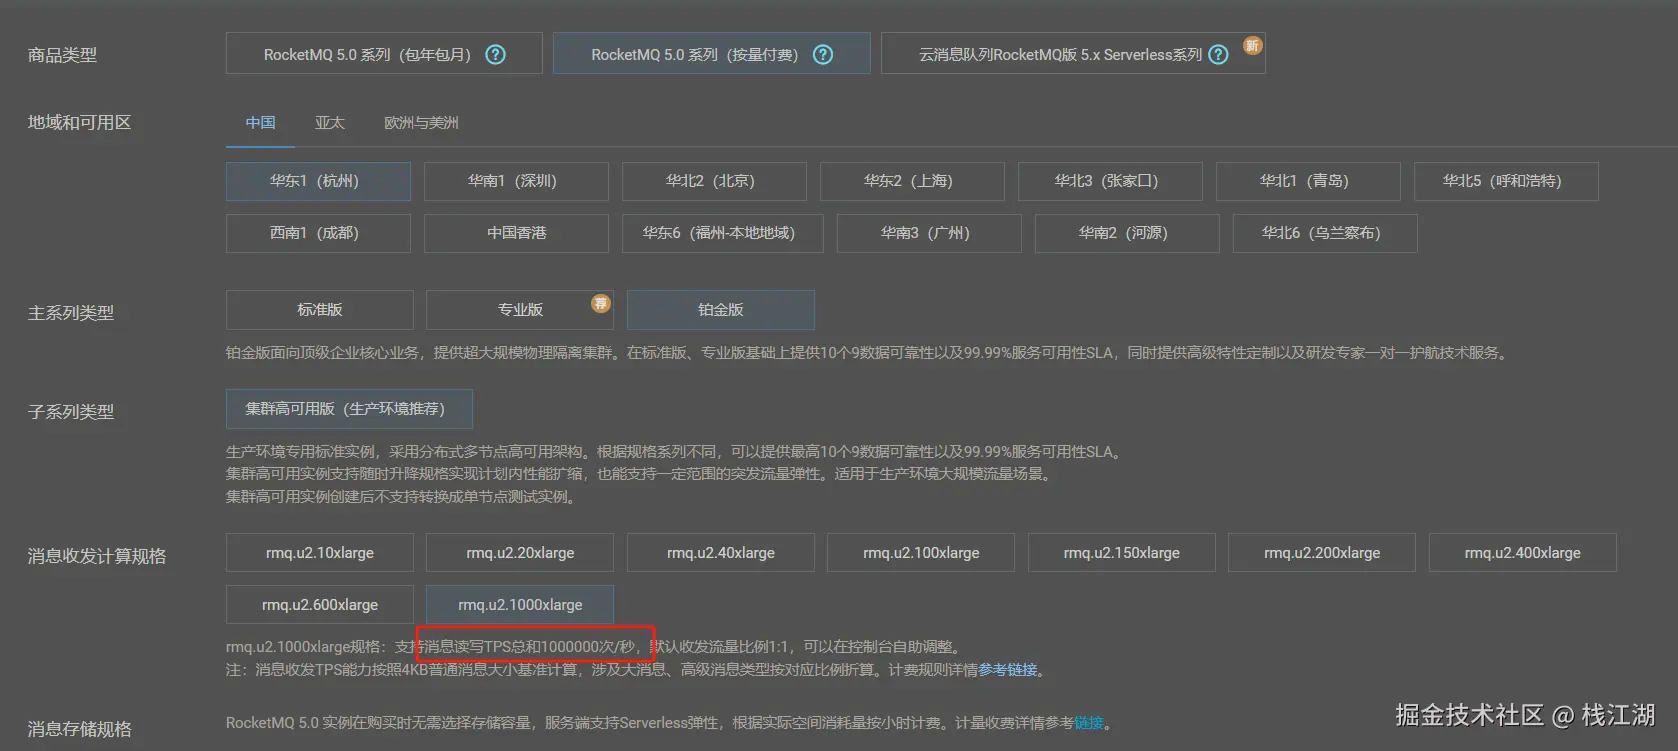Viewport: 1678px width, 751px height.
Task: Pick spec rmq.u2.10xlarge
Action: click(x=320, y=553)
